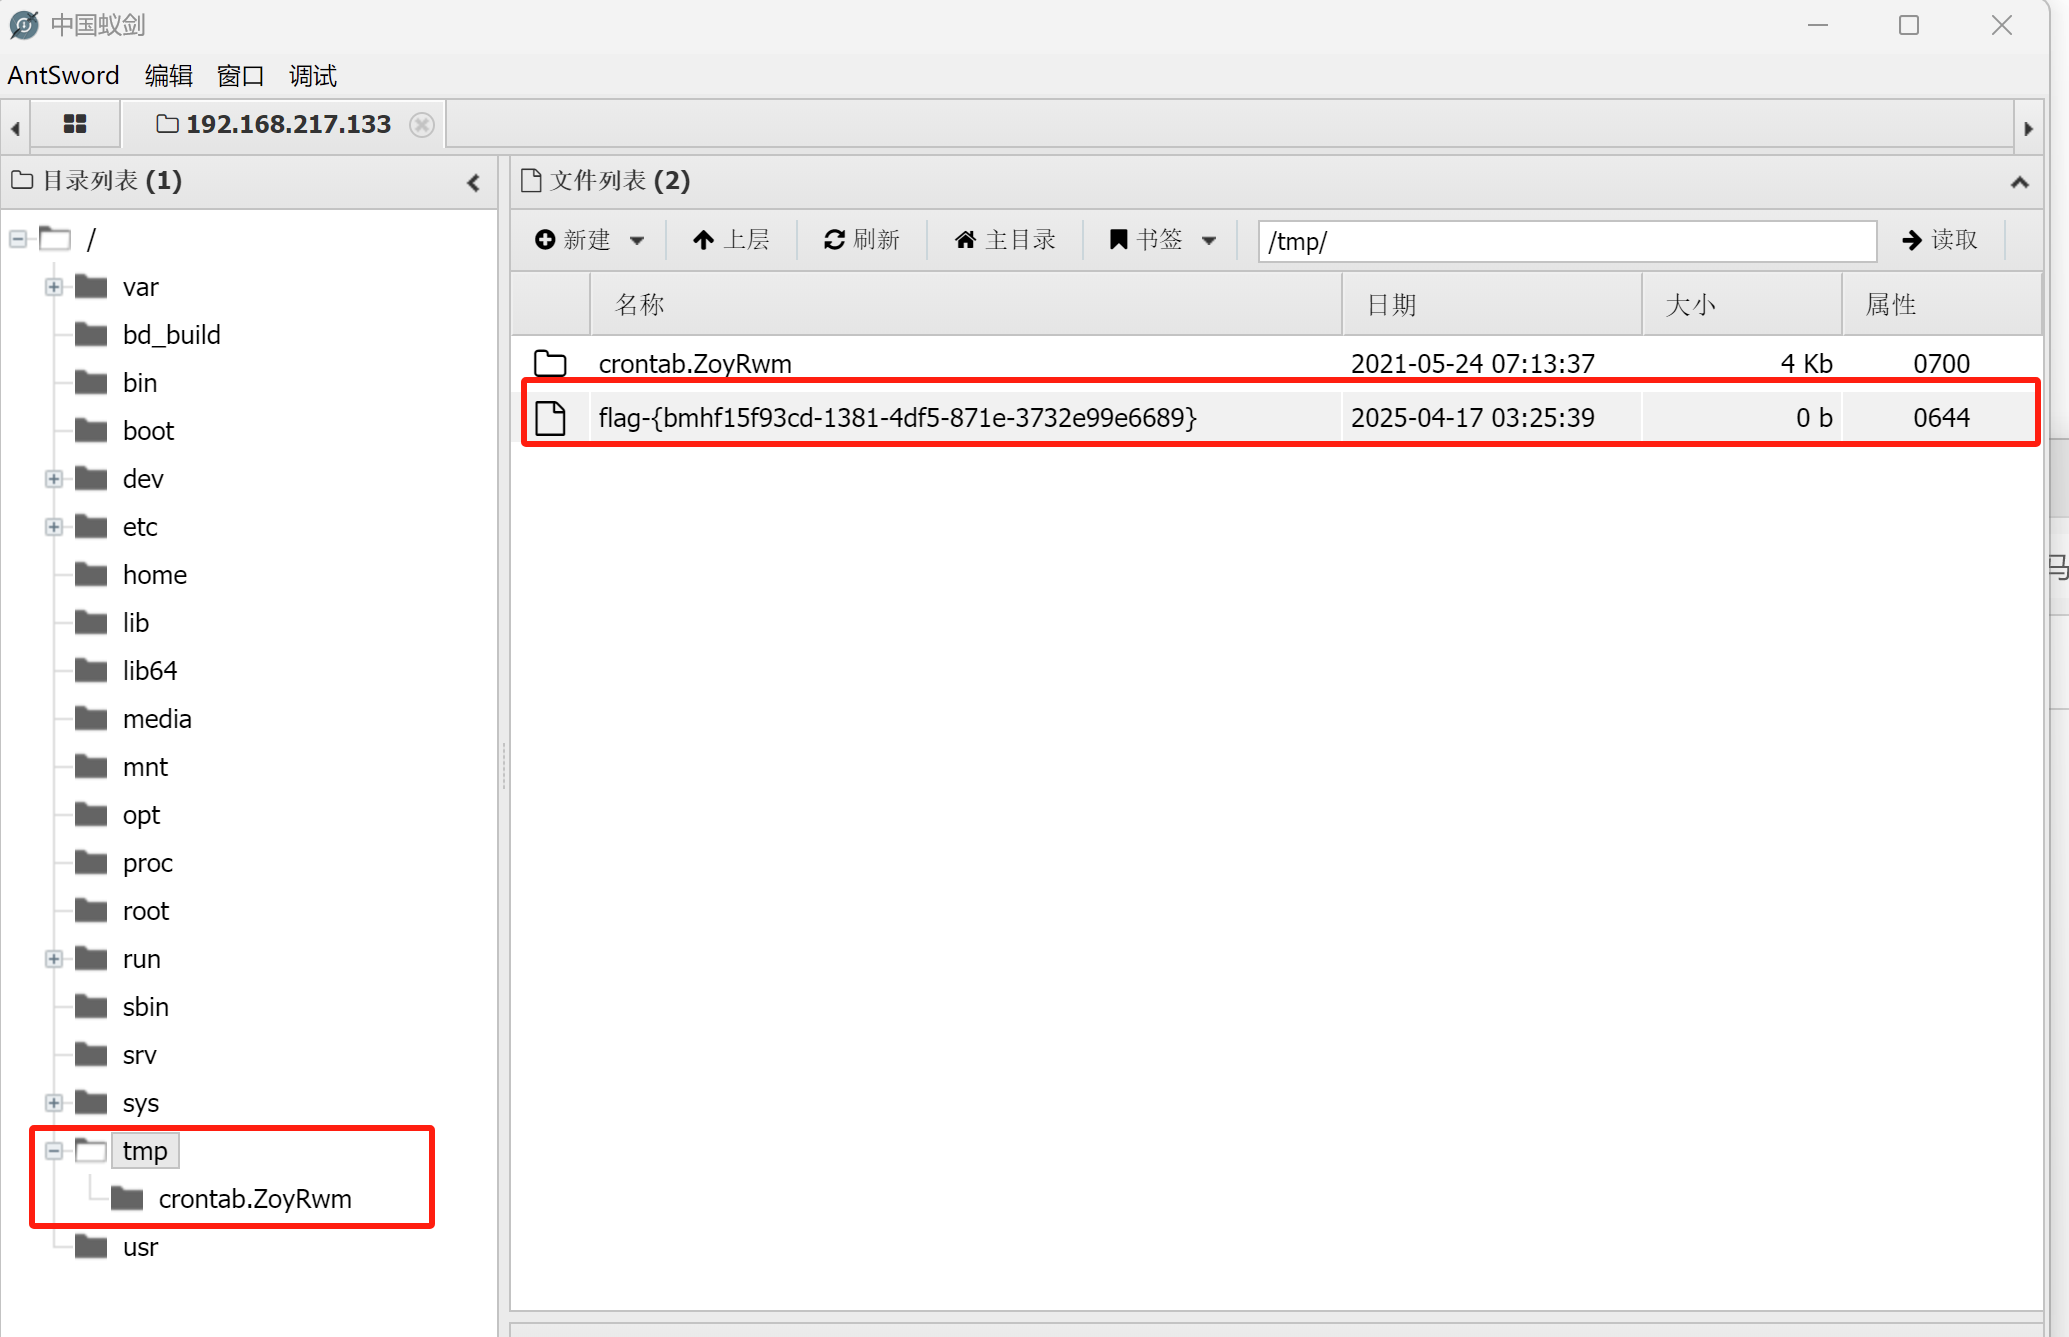Click the home grid icon tab
Screen dimensions: 2069x1337
[75, 124]
